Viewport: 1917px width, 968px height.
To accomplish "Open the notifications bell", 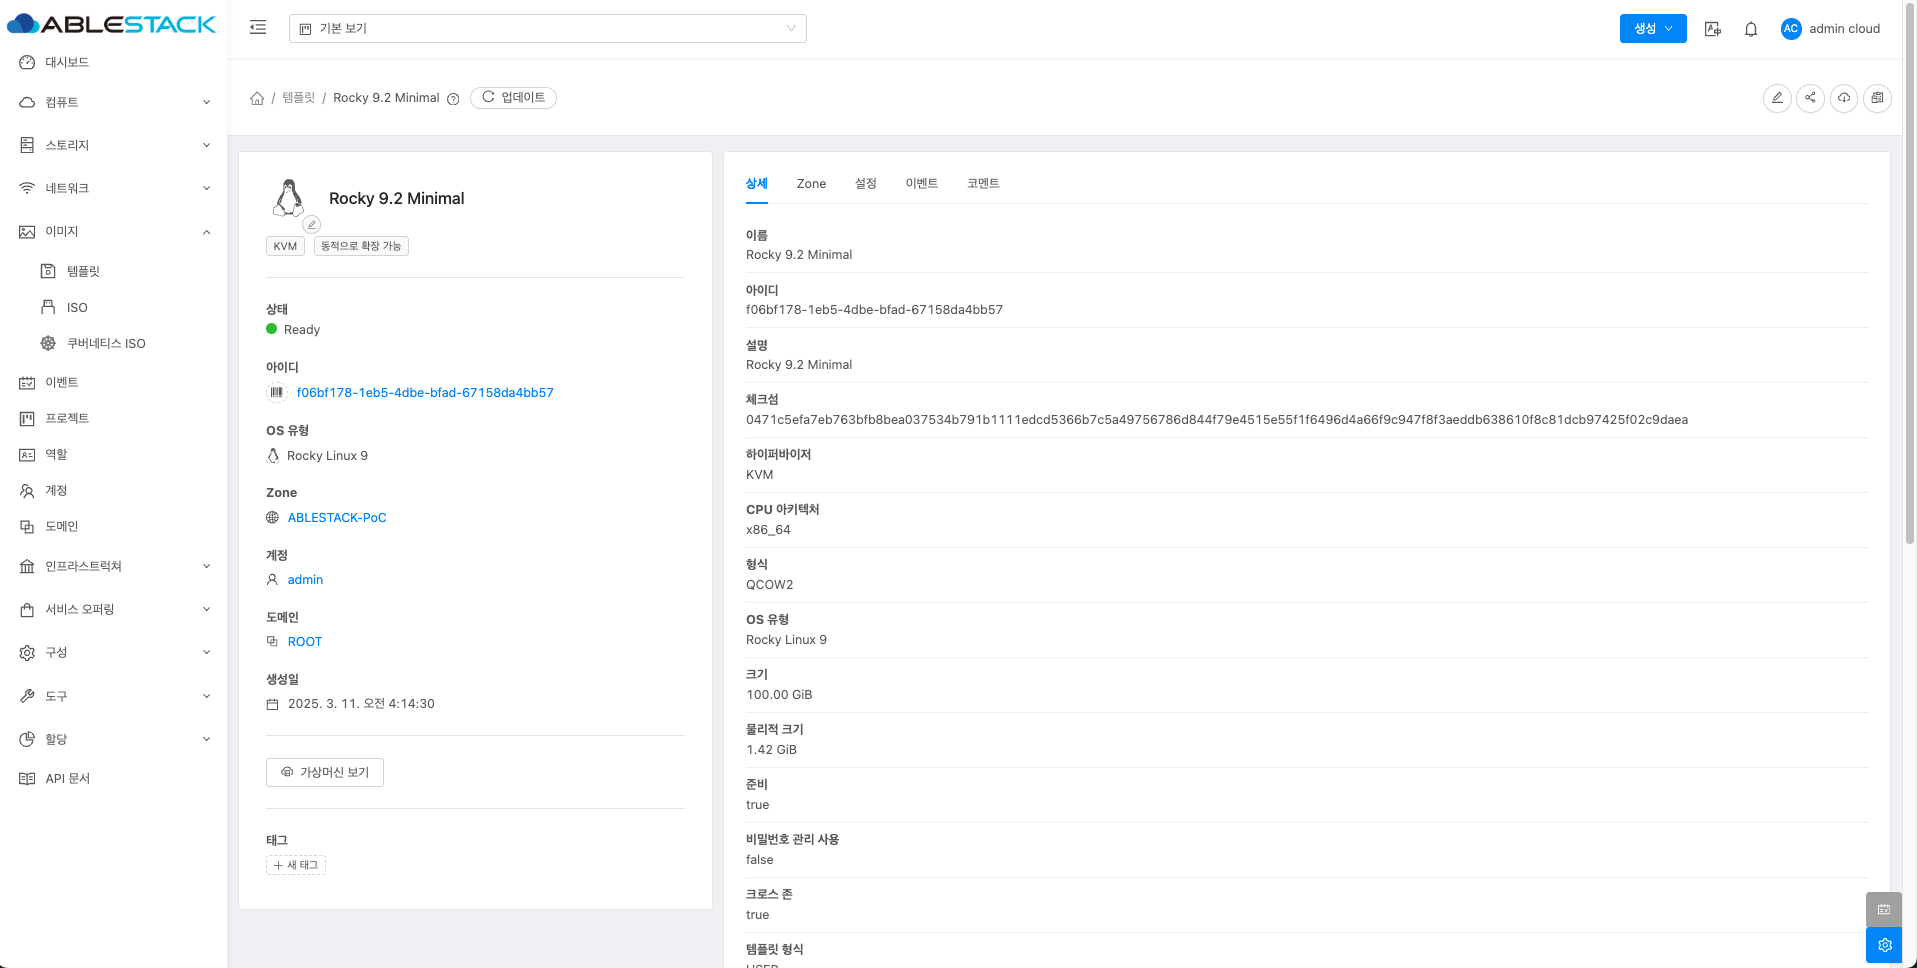I will (1751, 29).
